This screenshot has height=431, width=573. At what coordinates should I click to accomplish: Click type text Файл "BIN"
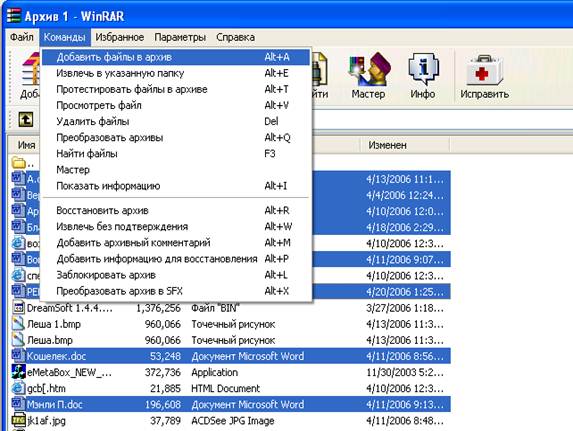pos(215,308)
